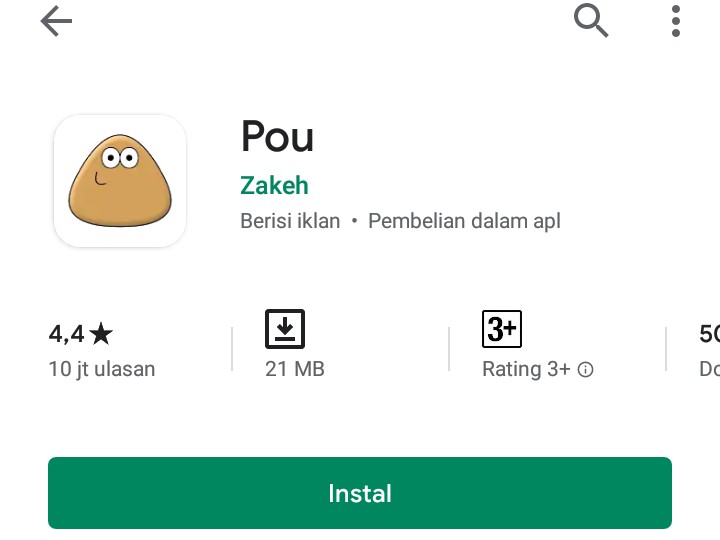Tap the star next to 4,4

101,334
